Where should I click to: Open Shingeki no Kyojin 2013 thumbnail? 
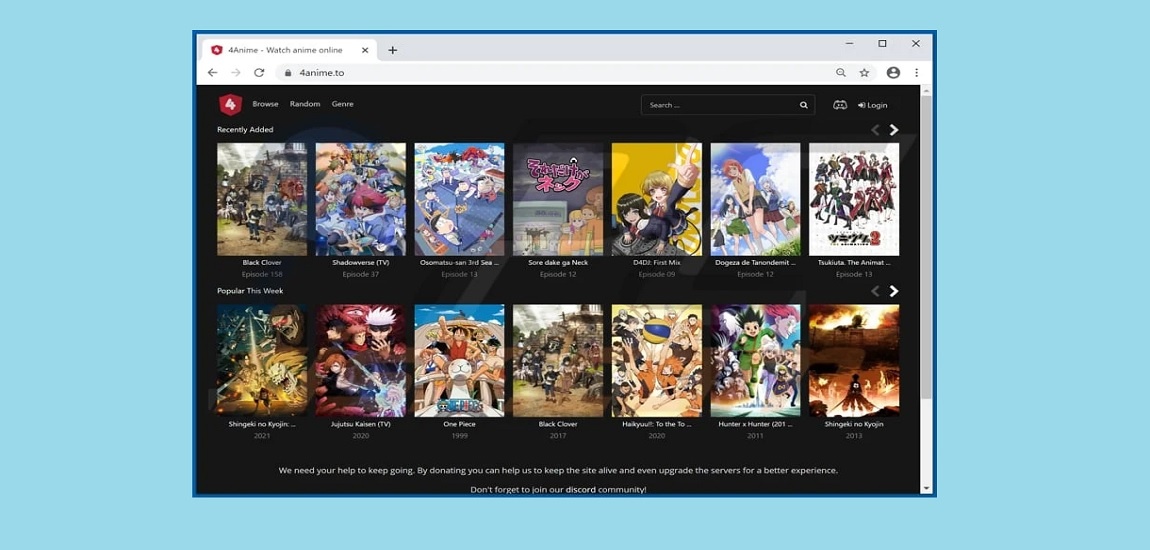coord(854,361)
